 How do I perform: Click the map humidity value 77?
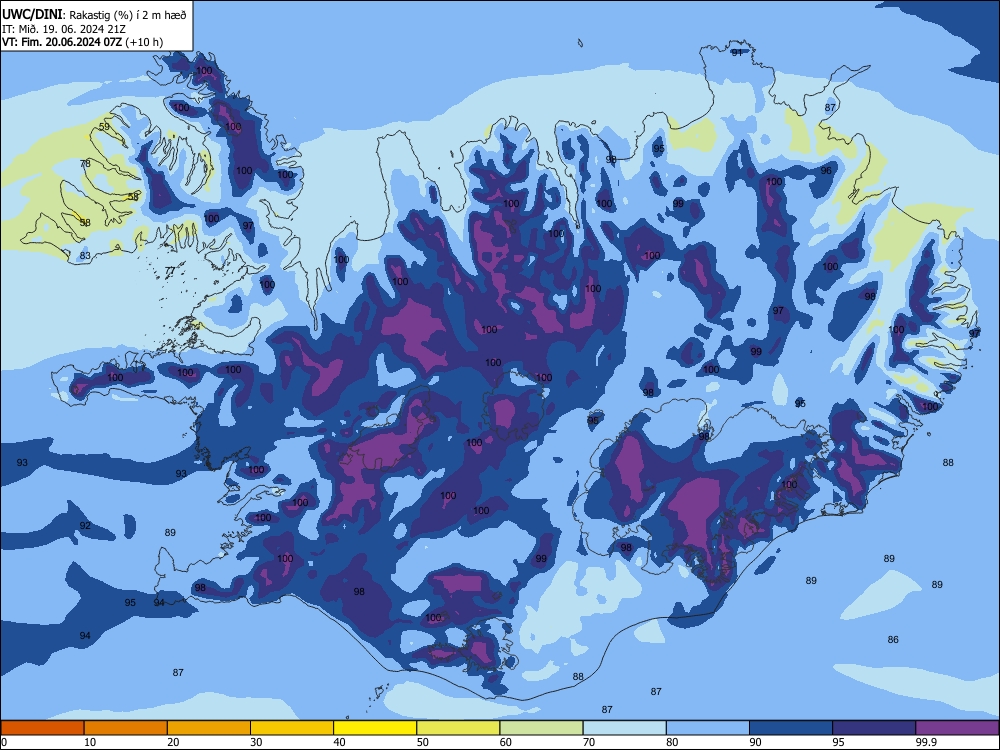(x=170, y=271)
